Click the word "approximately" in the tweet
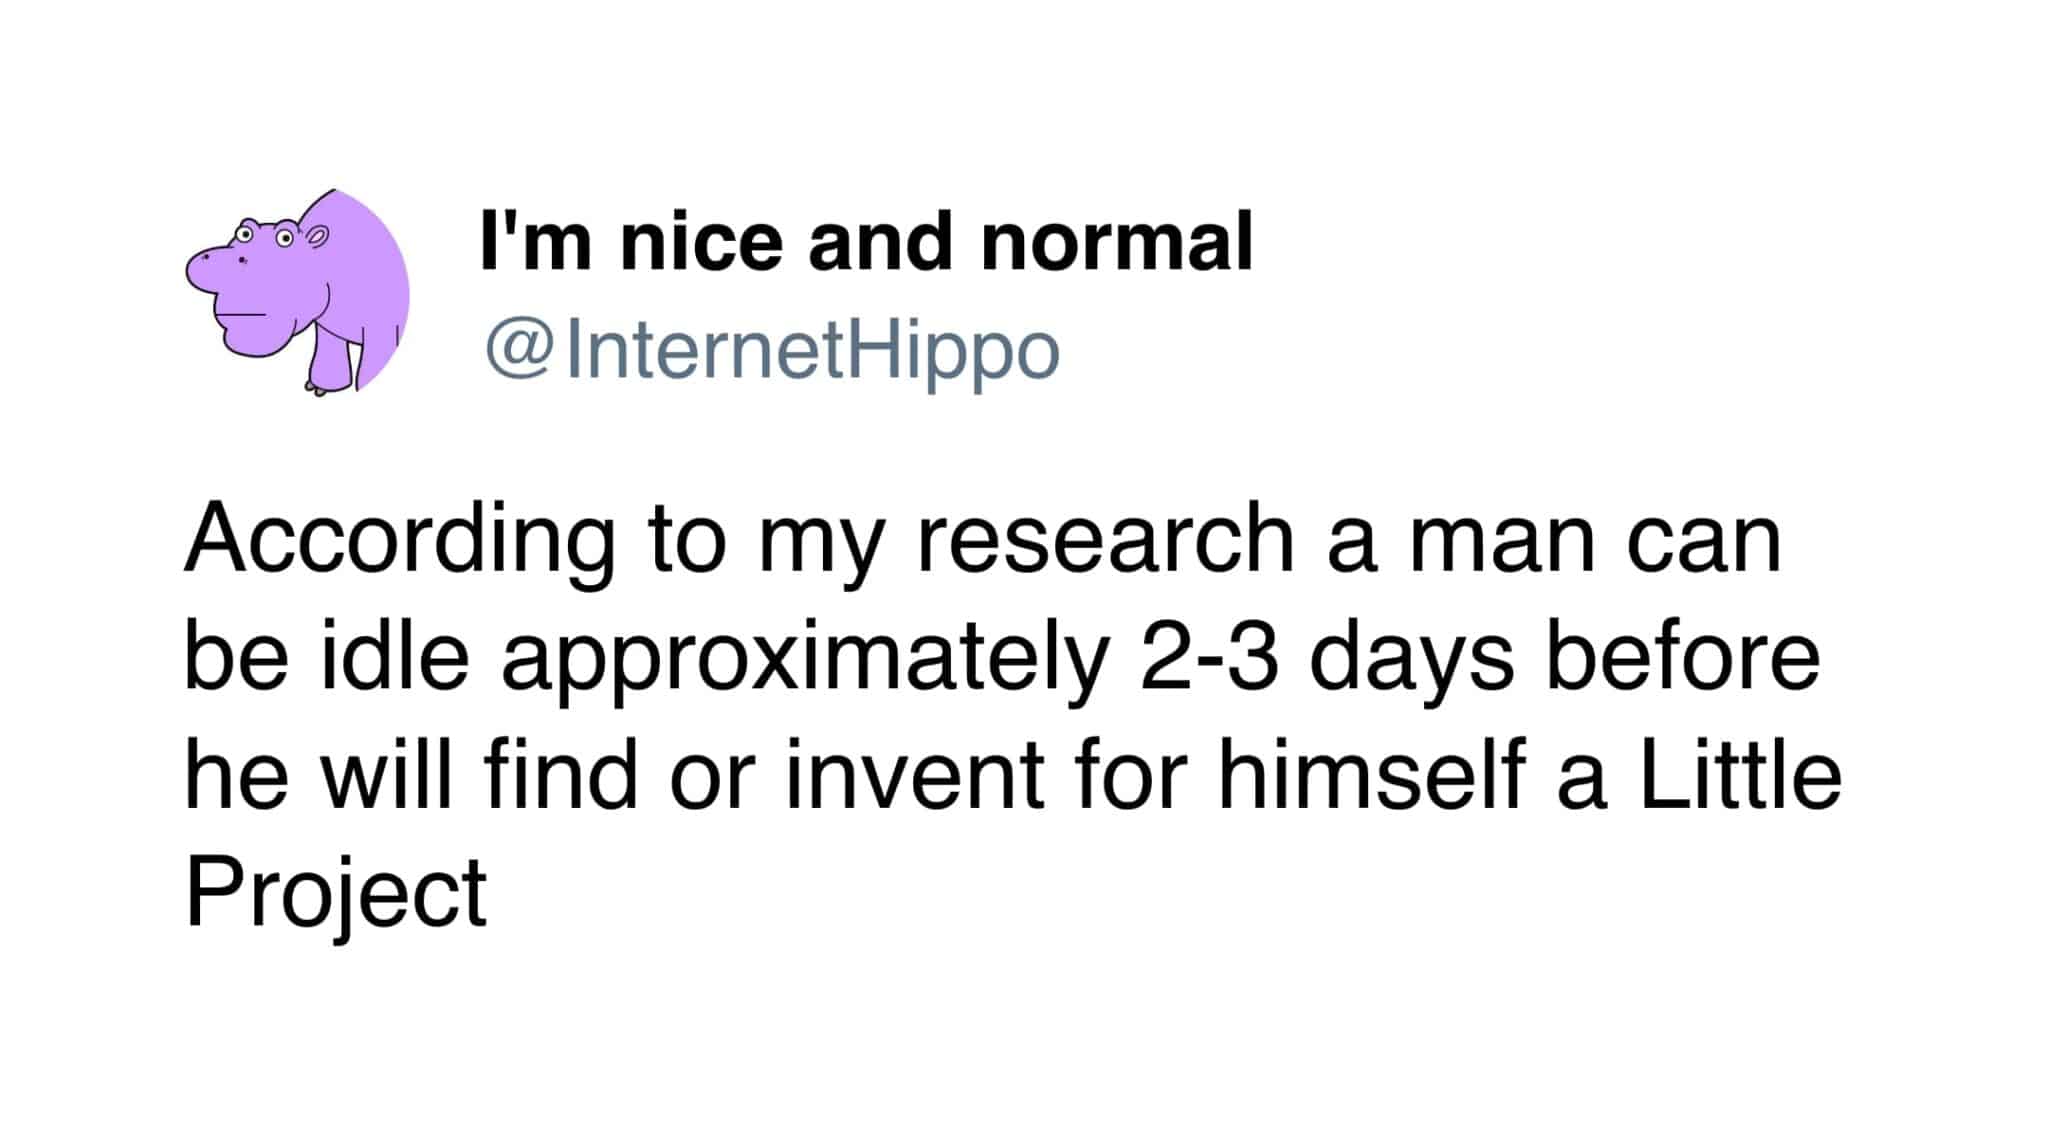Image resolution: width=2048 pixels, height=1134 pixels. [x=804, y=667]
